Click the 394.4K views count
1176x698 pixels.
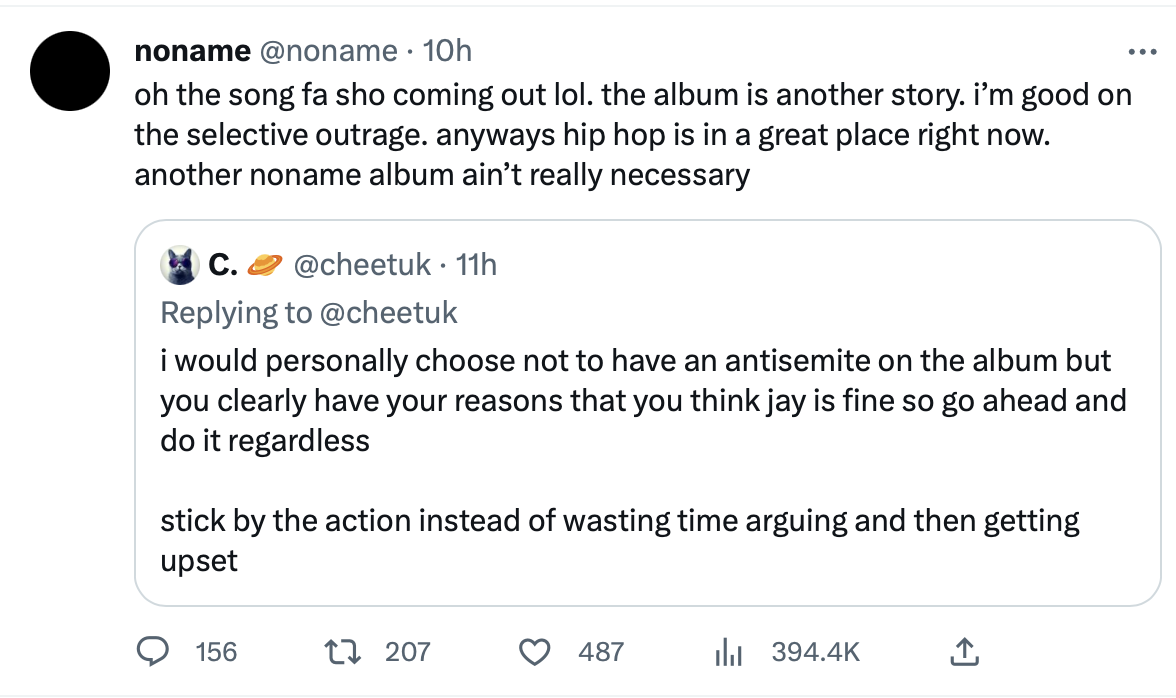click(815, 652)
